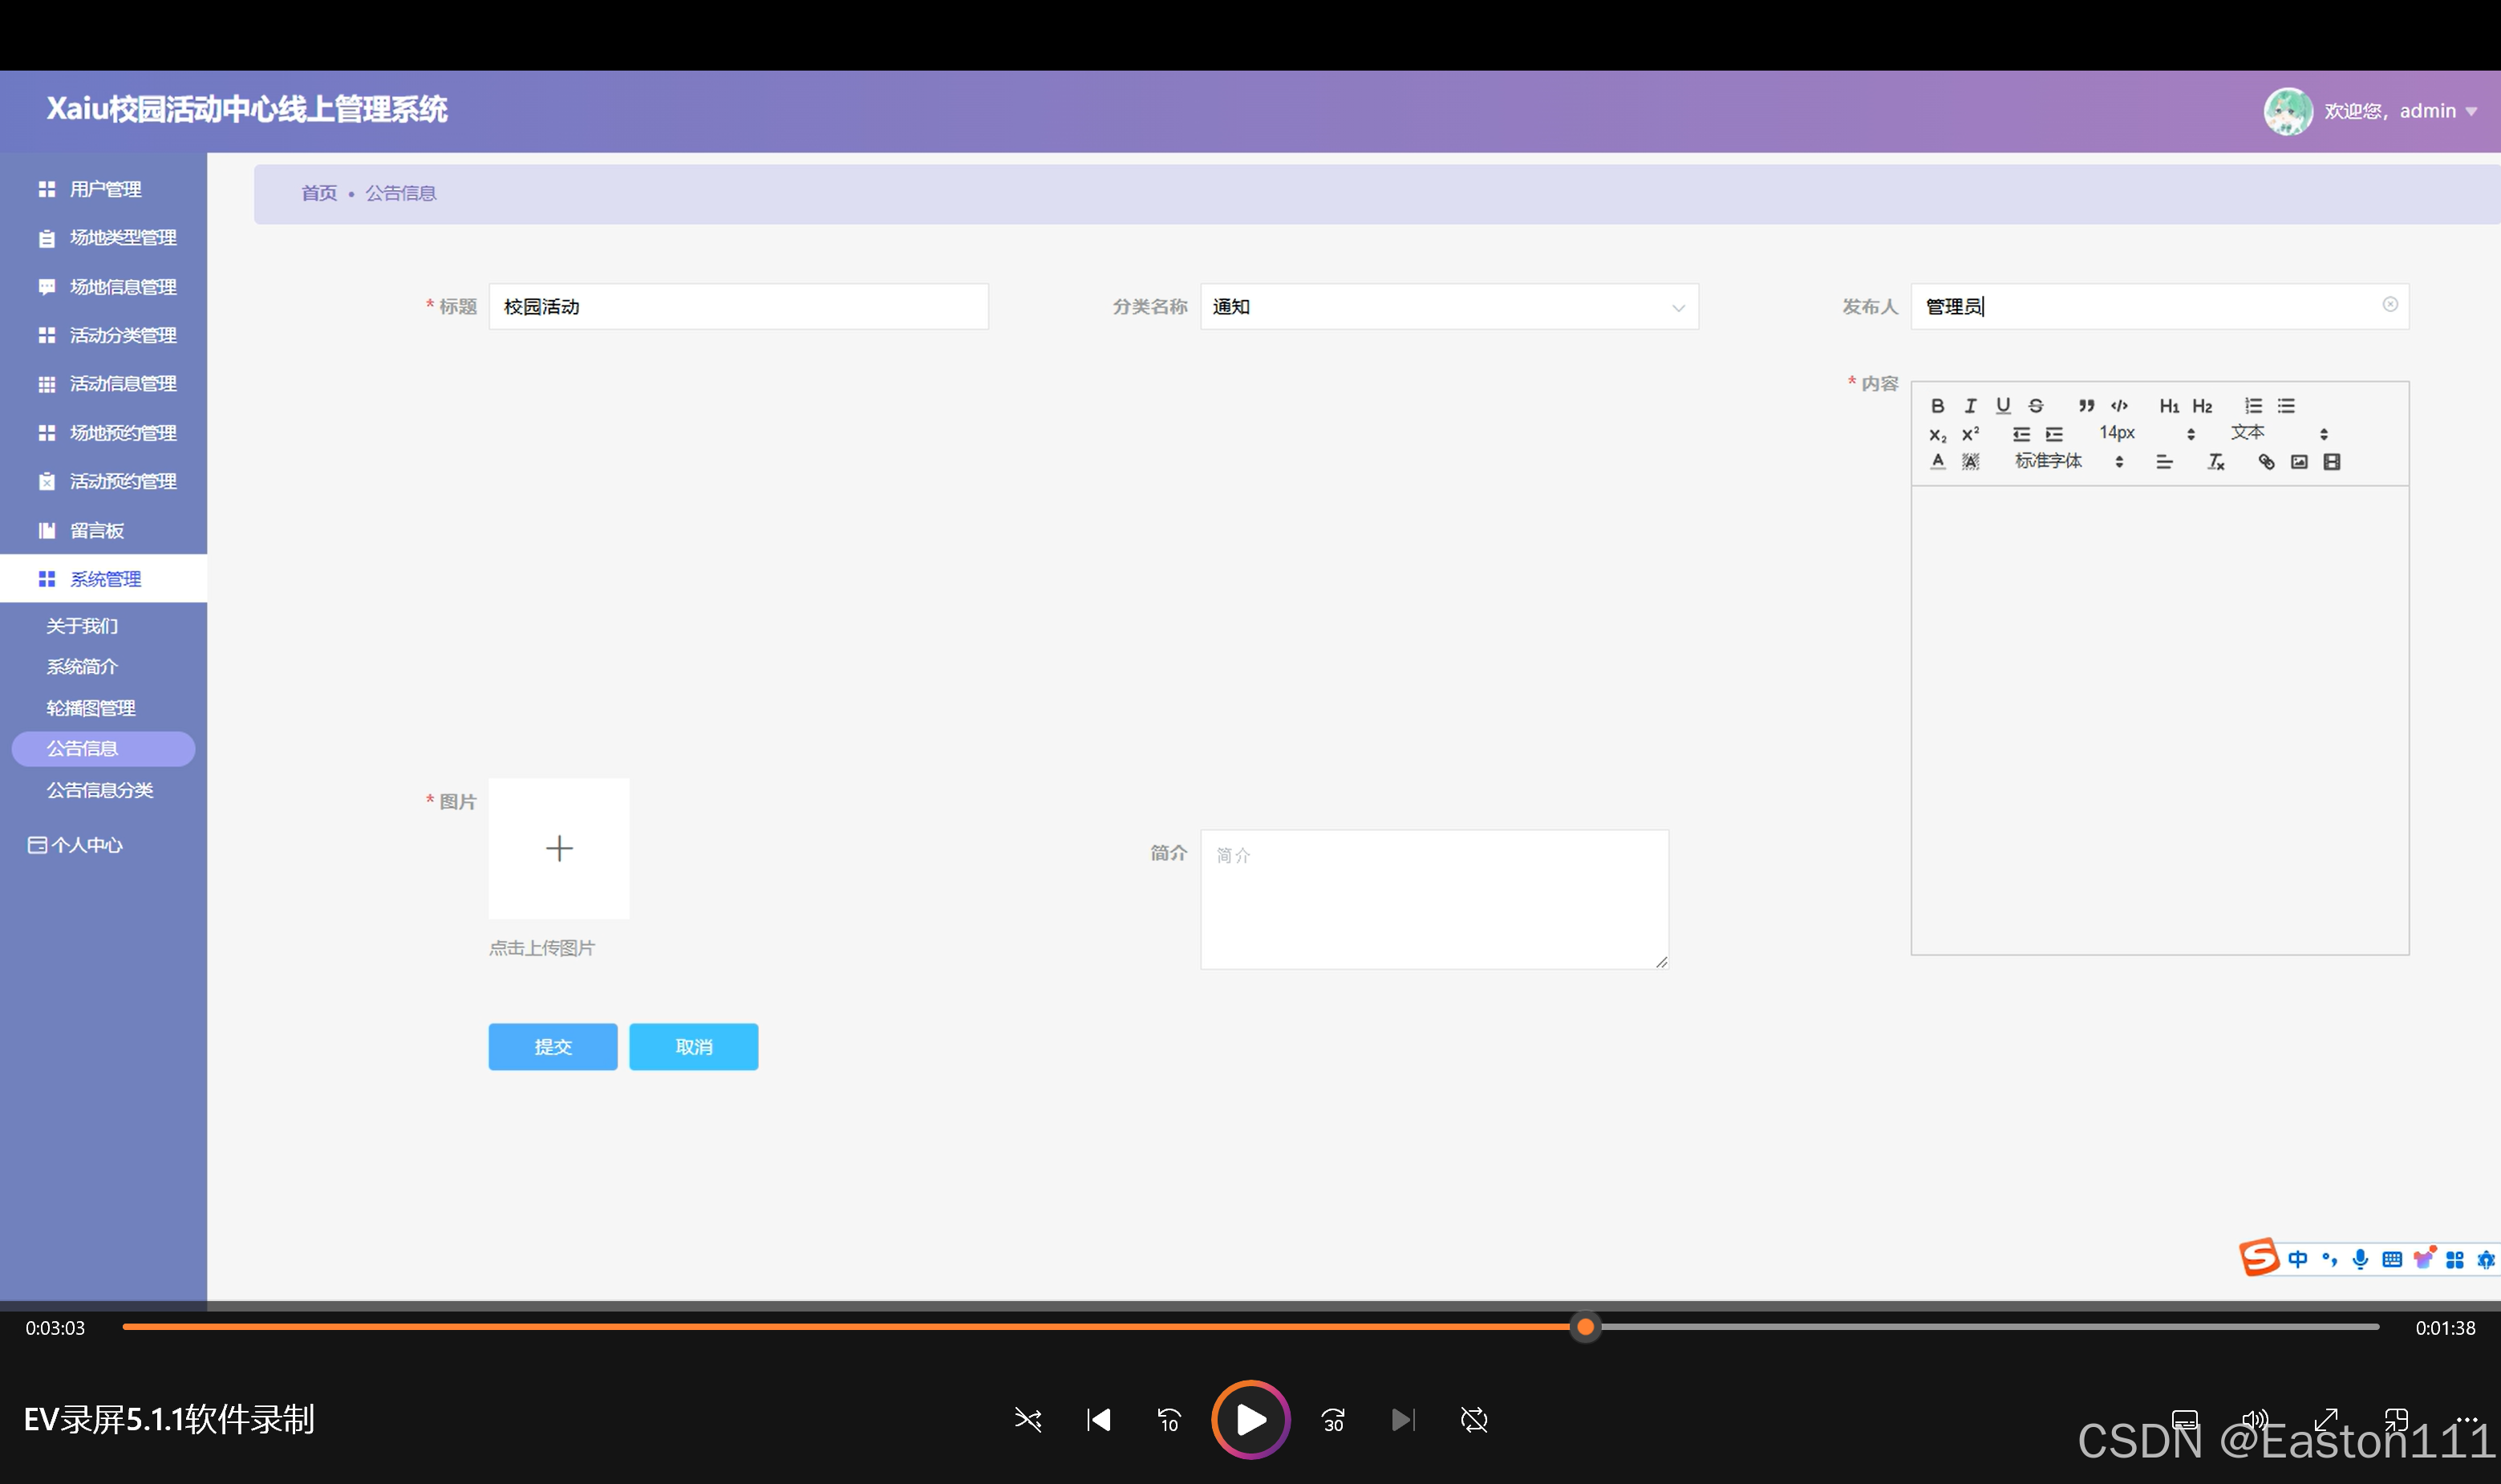
Task: Insert a video in the editor
Action: pos(2332,461)
